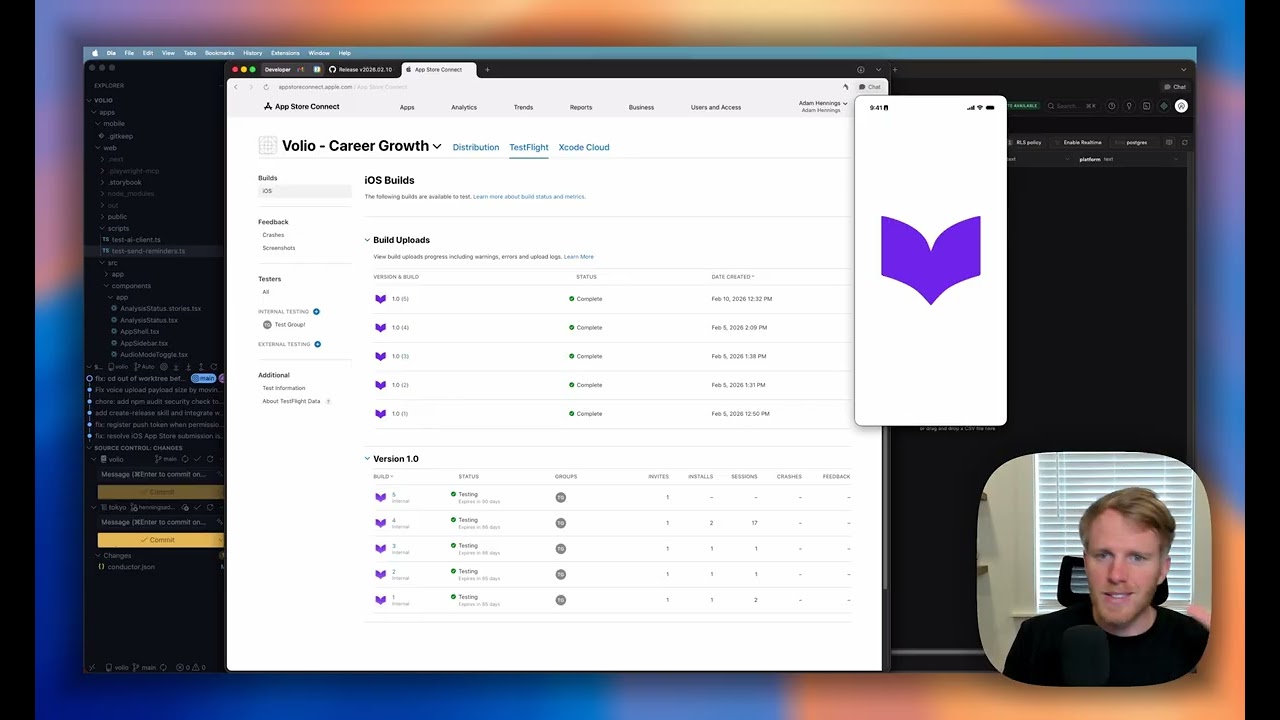Open build 4 in Version 1.0 table

tap(394, 520)
